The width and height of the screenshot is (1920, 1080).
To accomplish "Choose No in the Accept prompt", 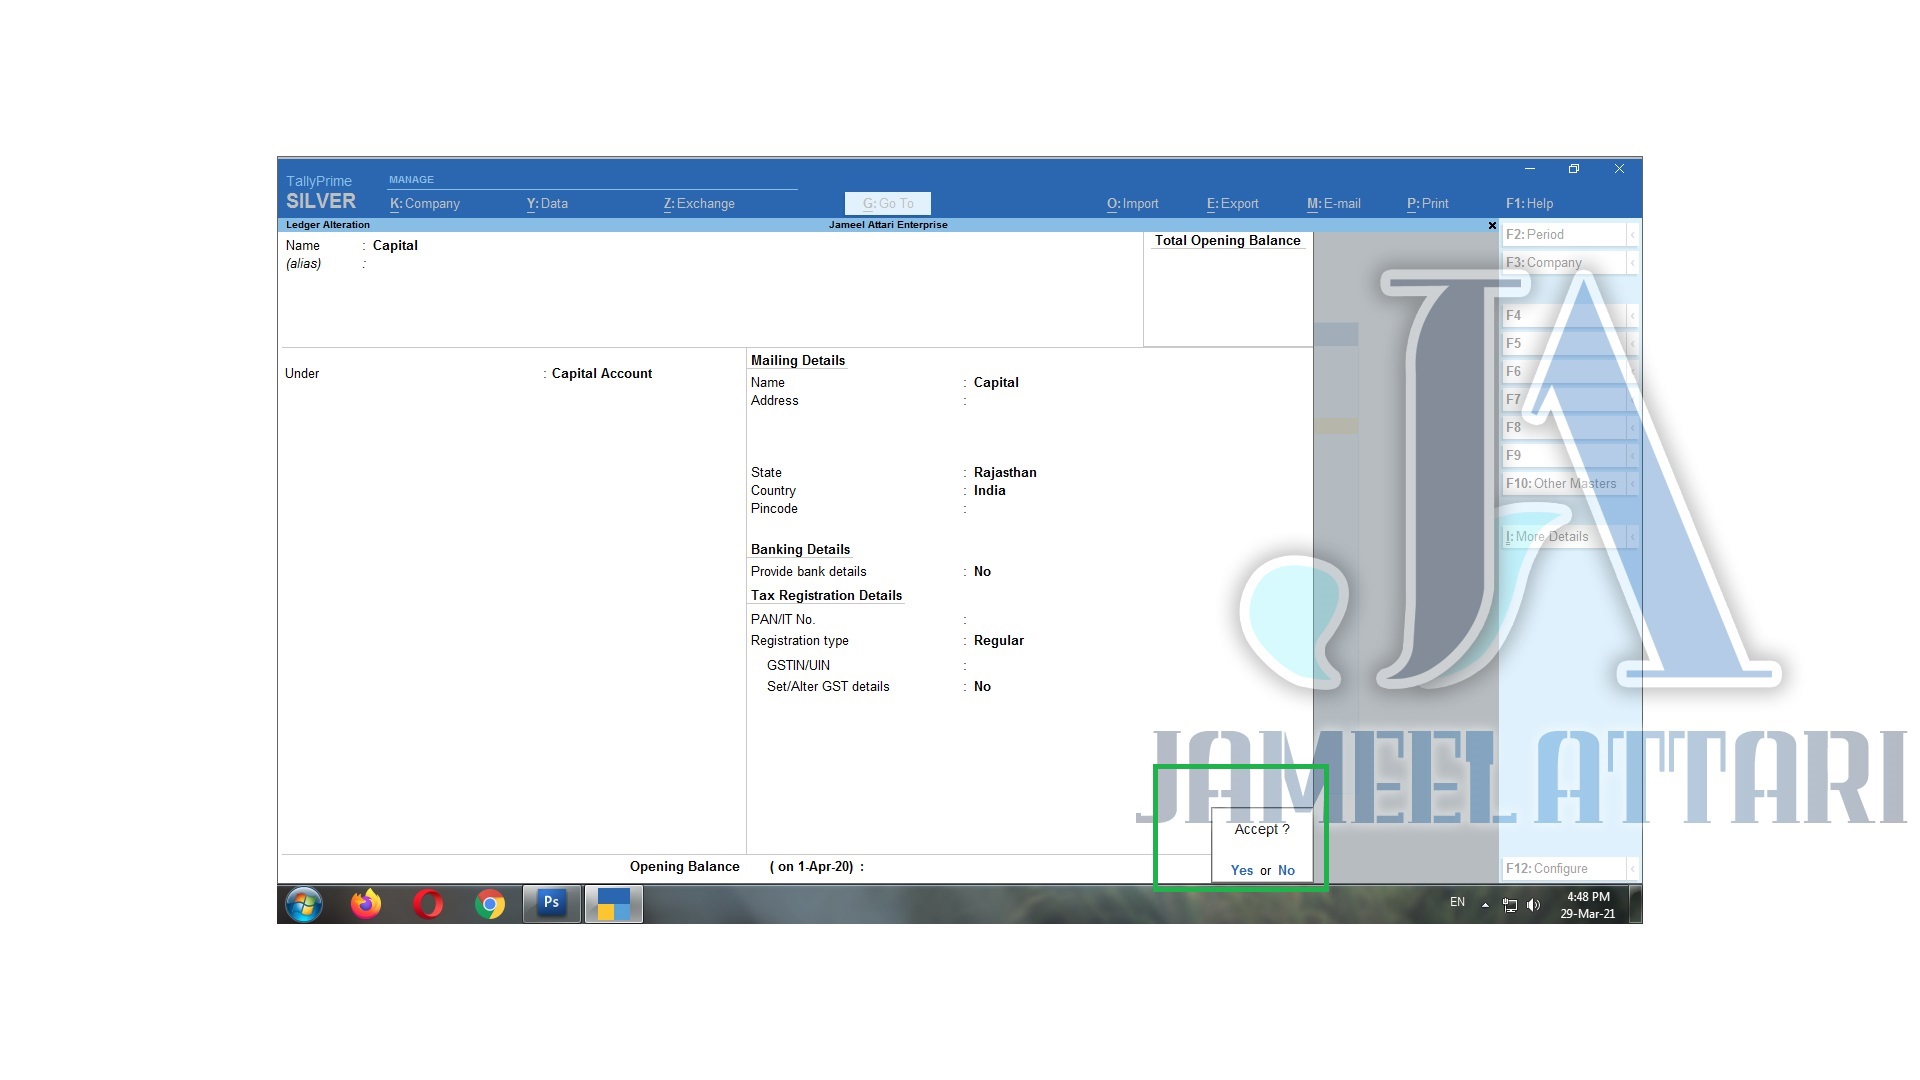I will tap(1286, 871).
